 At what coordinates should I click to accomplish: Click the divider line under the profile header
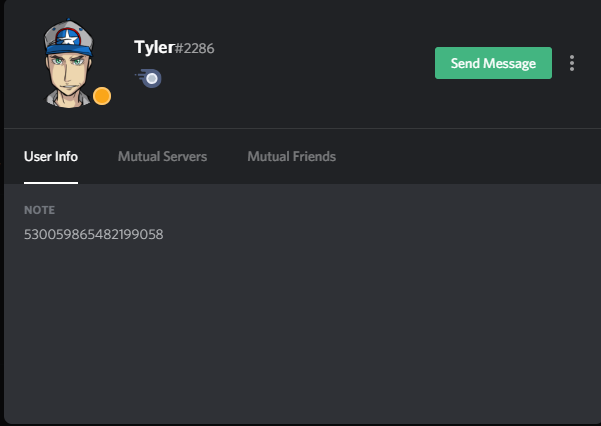pyautogui.click(x=302, y=128)
